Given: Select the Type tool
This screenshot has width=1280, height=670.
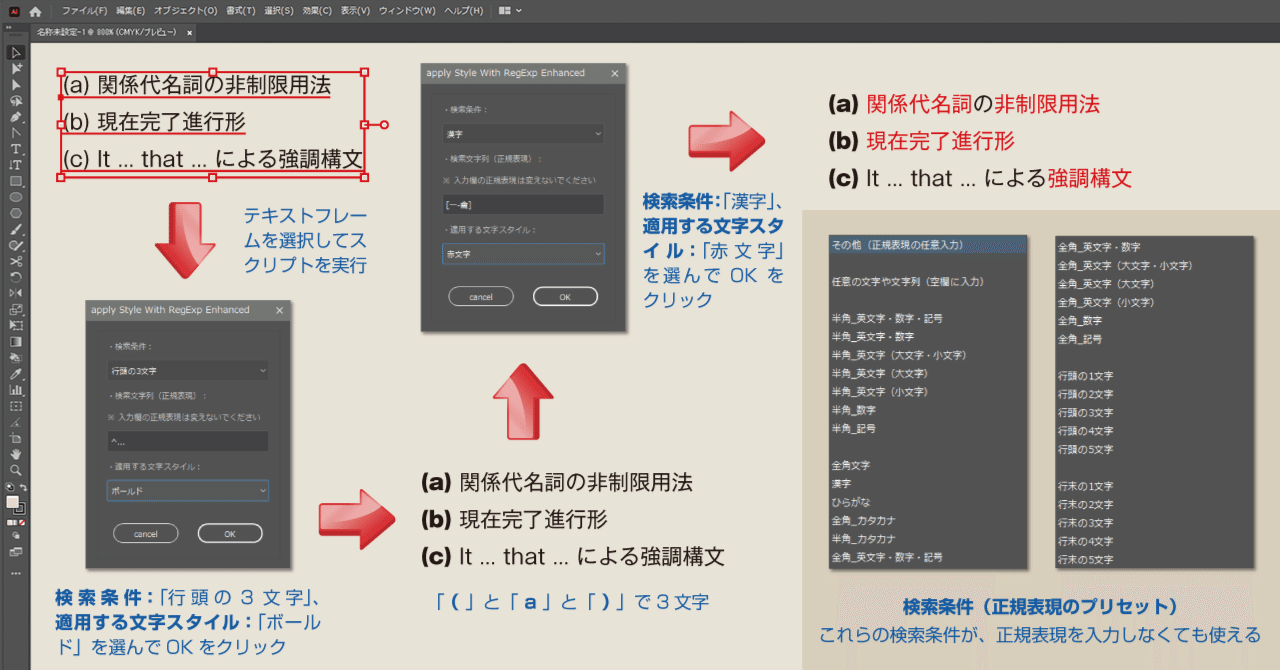Looking at the screenshot, I should tap(14, 148).
